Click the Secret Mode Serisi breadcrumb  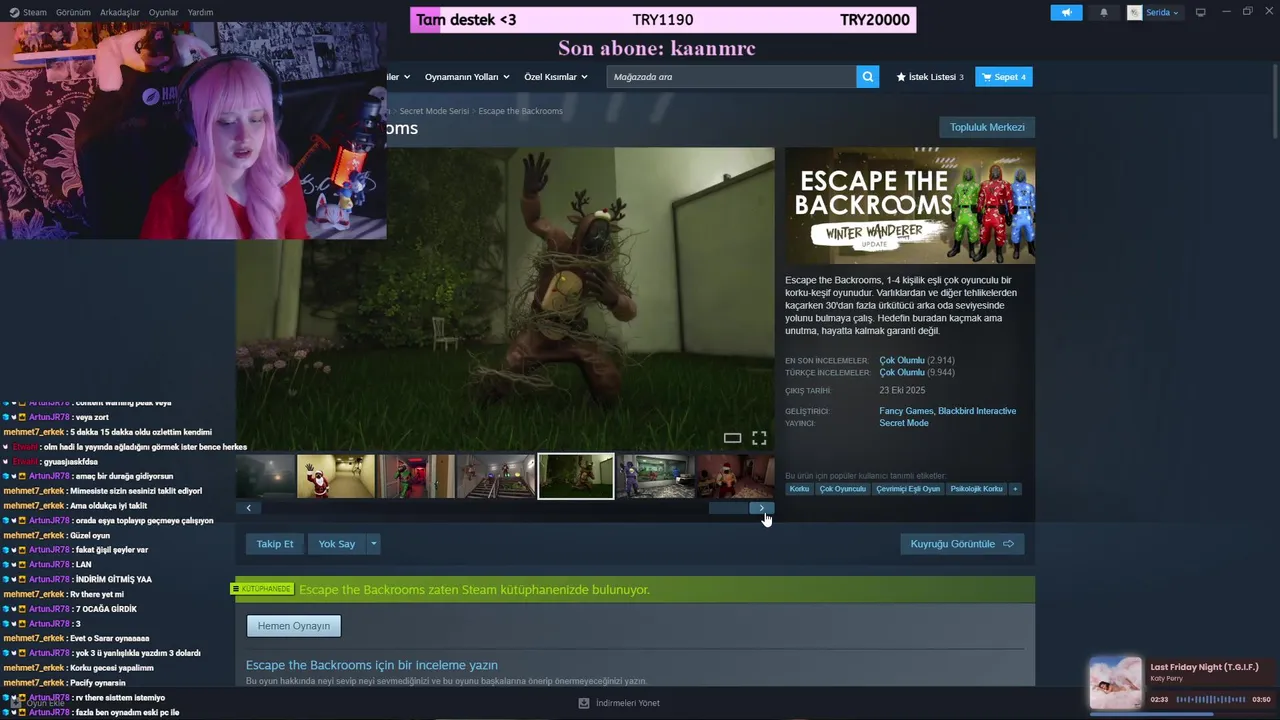click(434, 111)
